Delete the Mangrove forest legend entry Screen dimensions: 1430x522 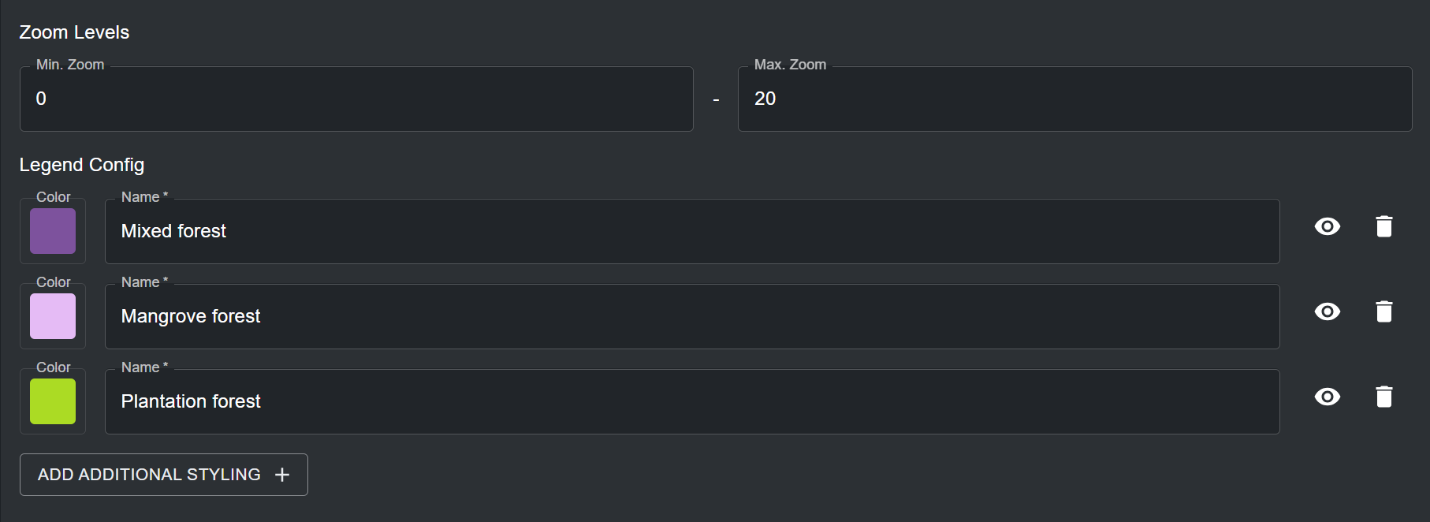(x=1383, y=312)
